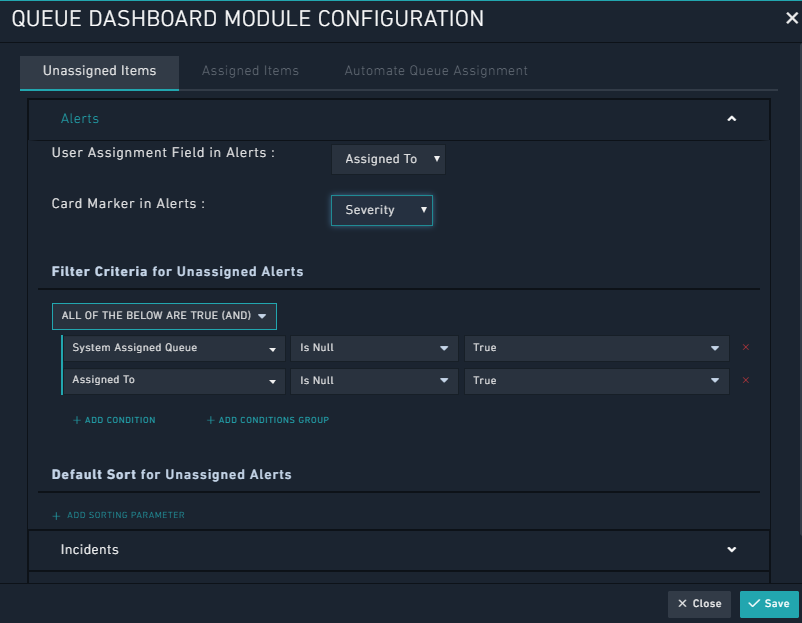
Task: Expand the Incidents section chevron
Action: [x=731, y=549]
